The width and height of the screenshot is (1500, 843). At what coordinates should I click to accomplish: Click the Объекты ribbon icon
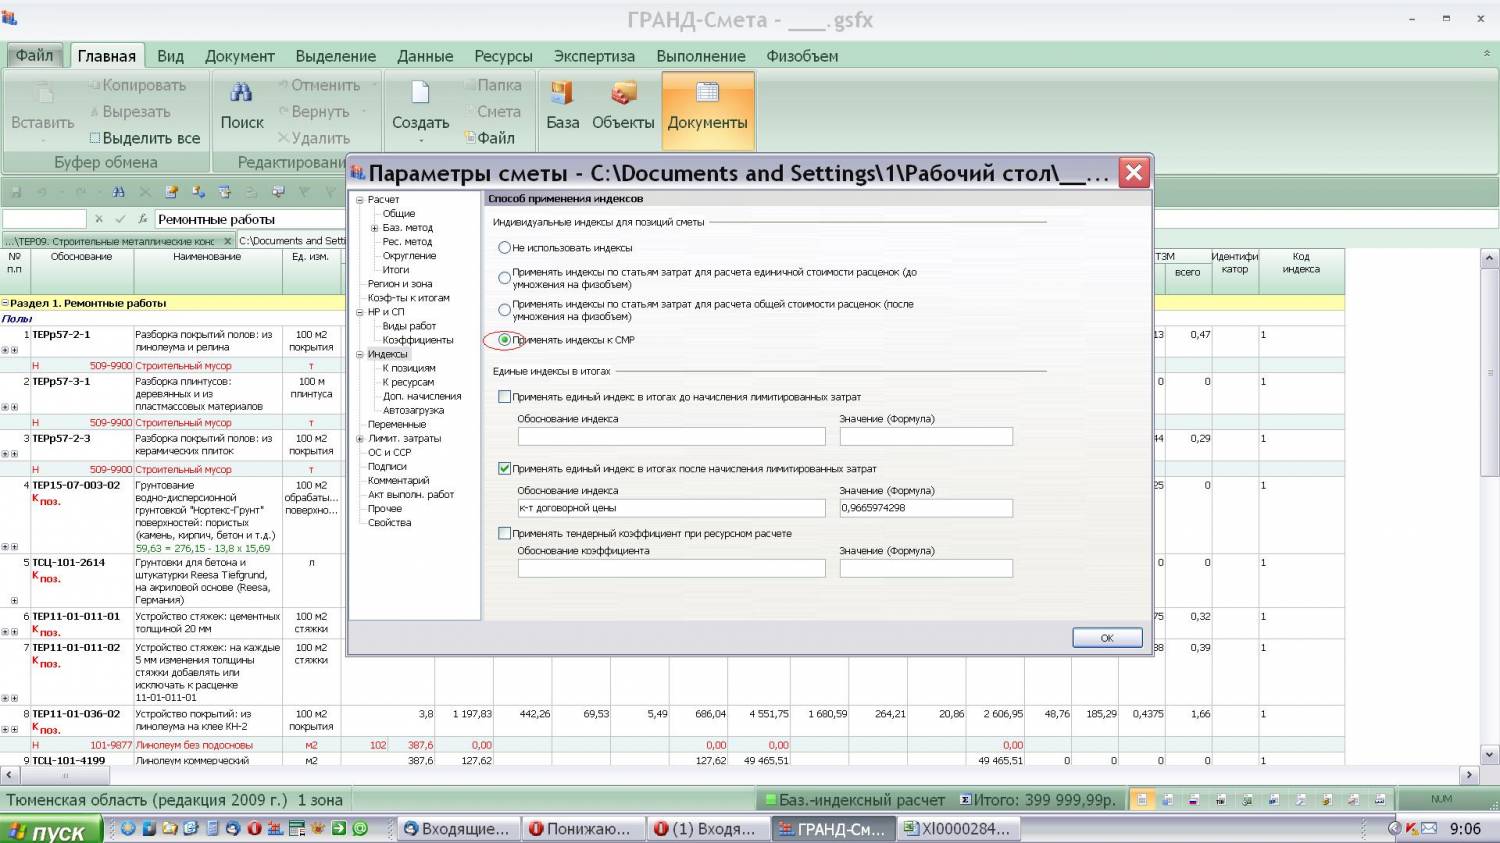623,93
